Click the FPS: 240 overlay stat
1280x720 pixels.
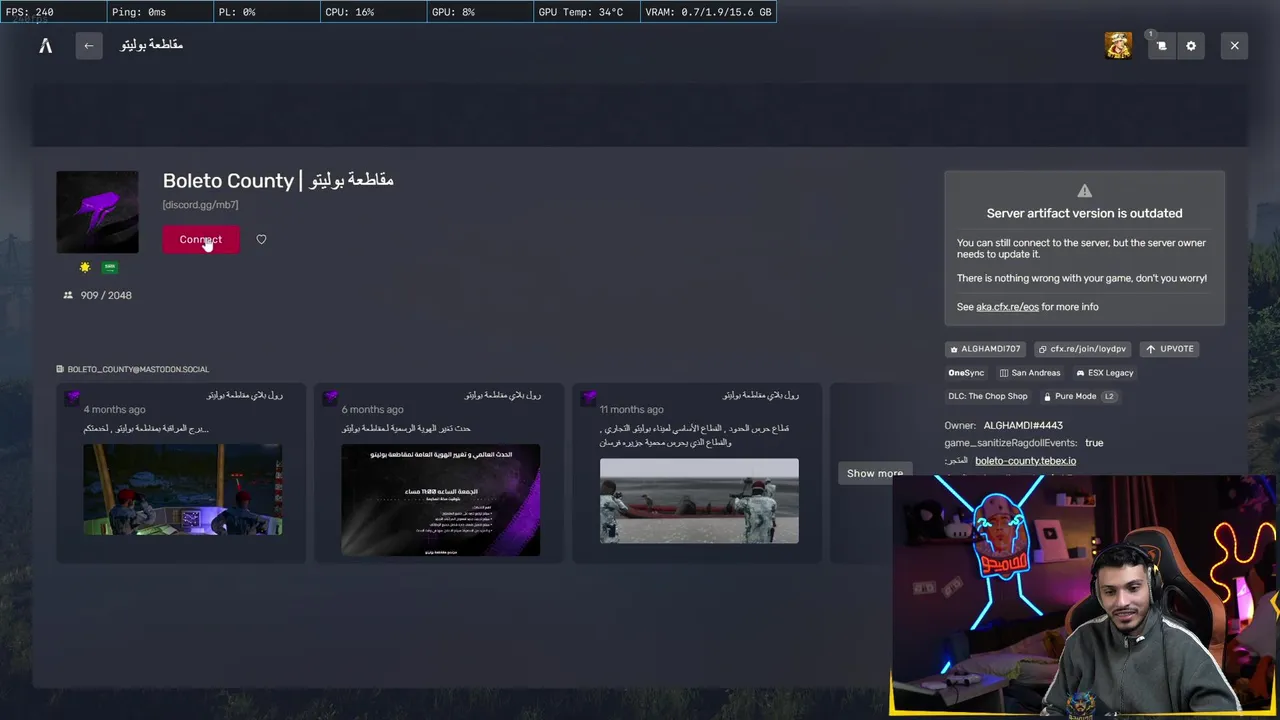(x=54, y=12)
